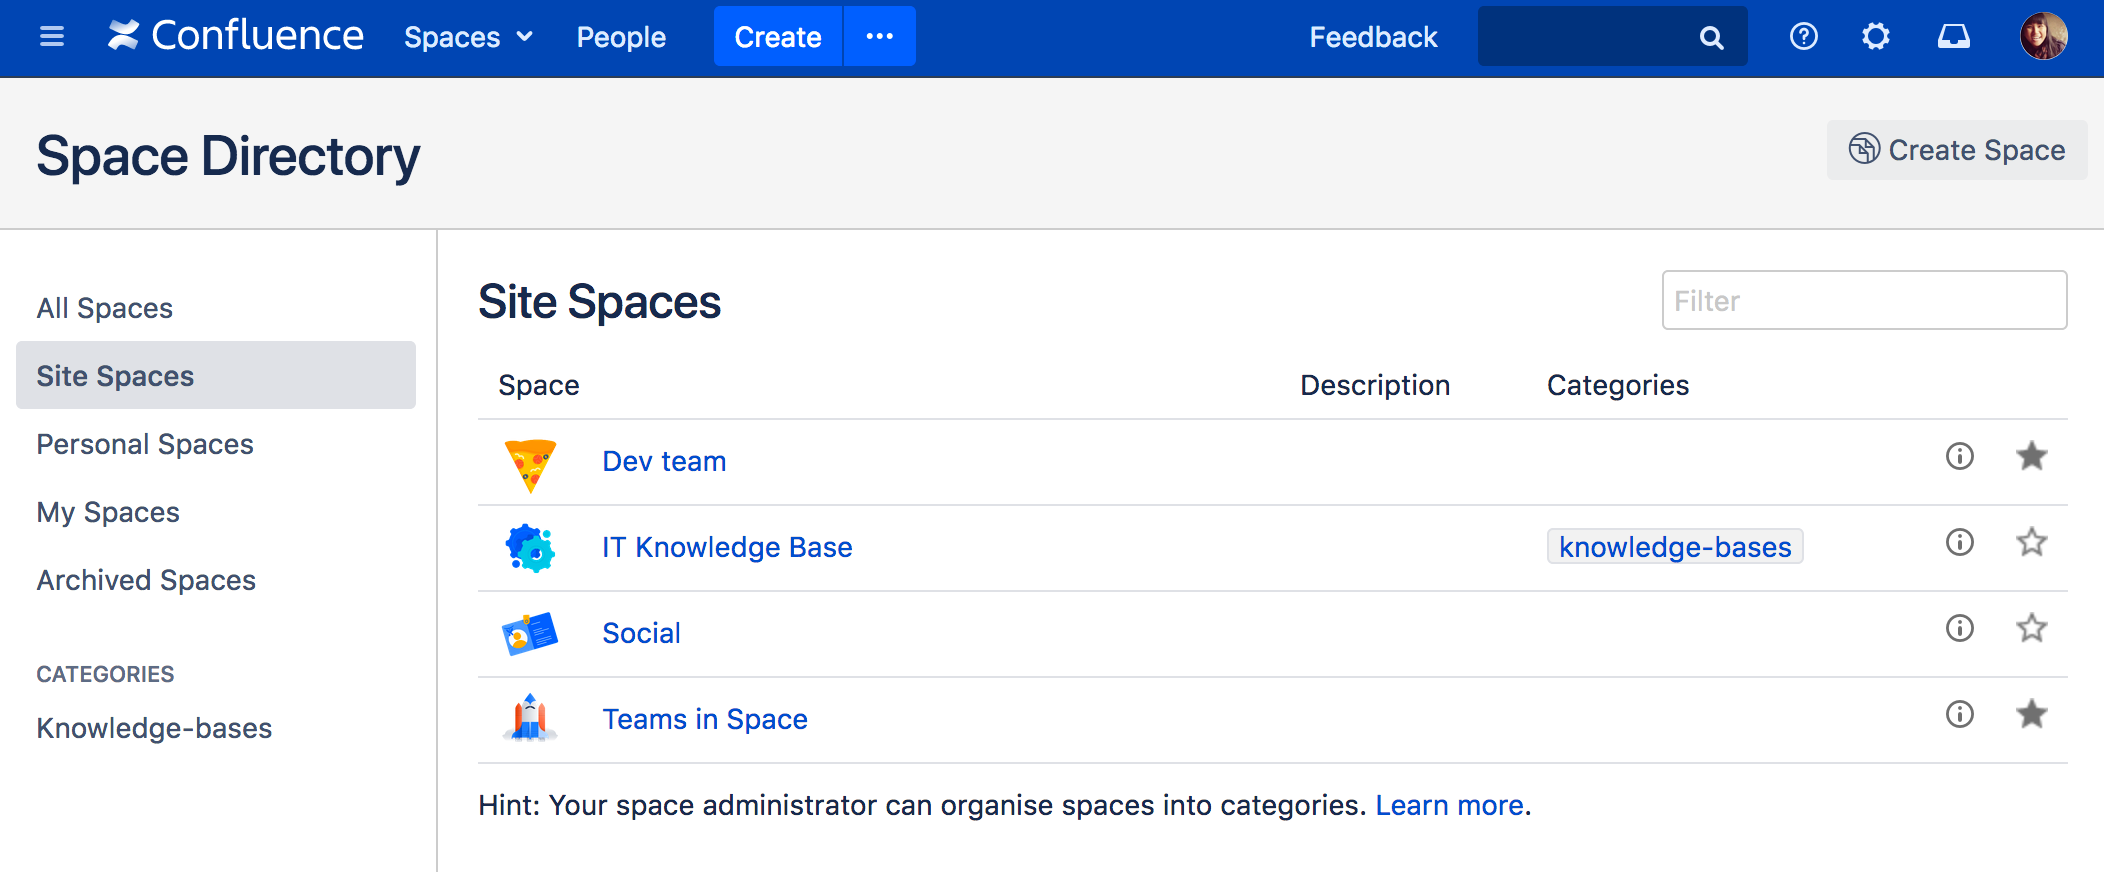
Task: Open the Learn more link
Action: 1449,805
